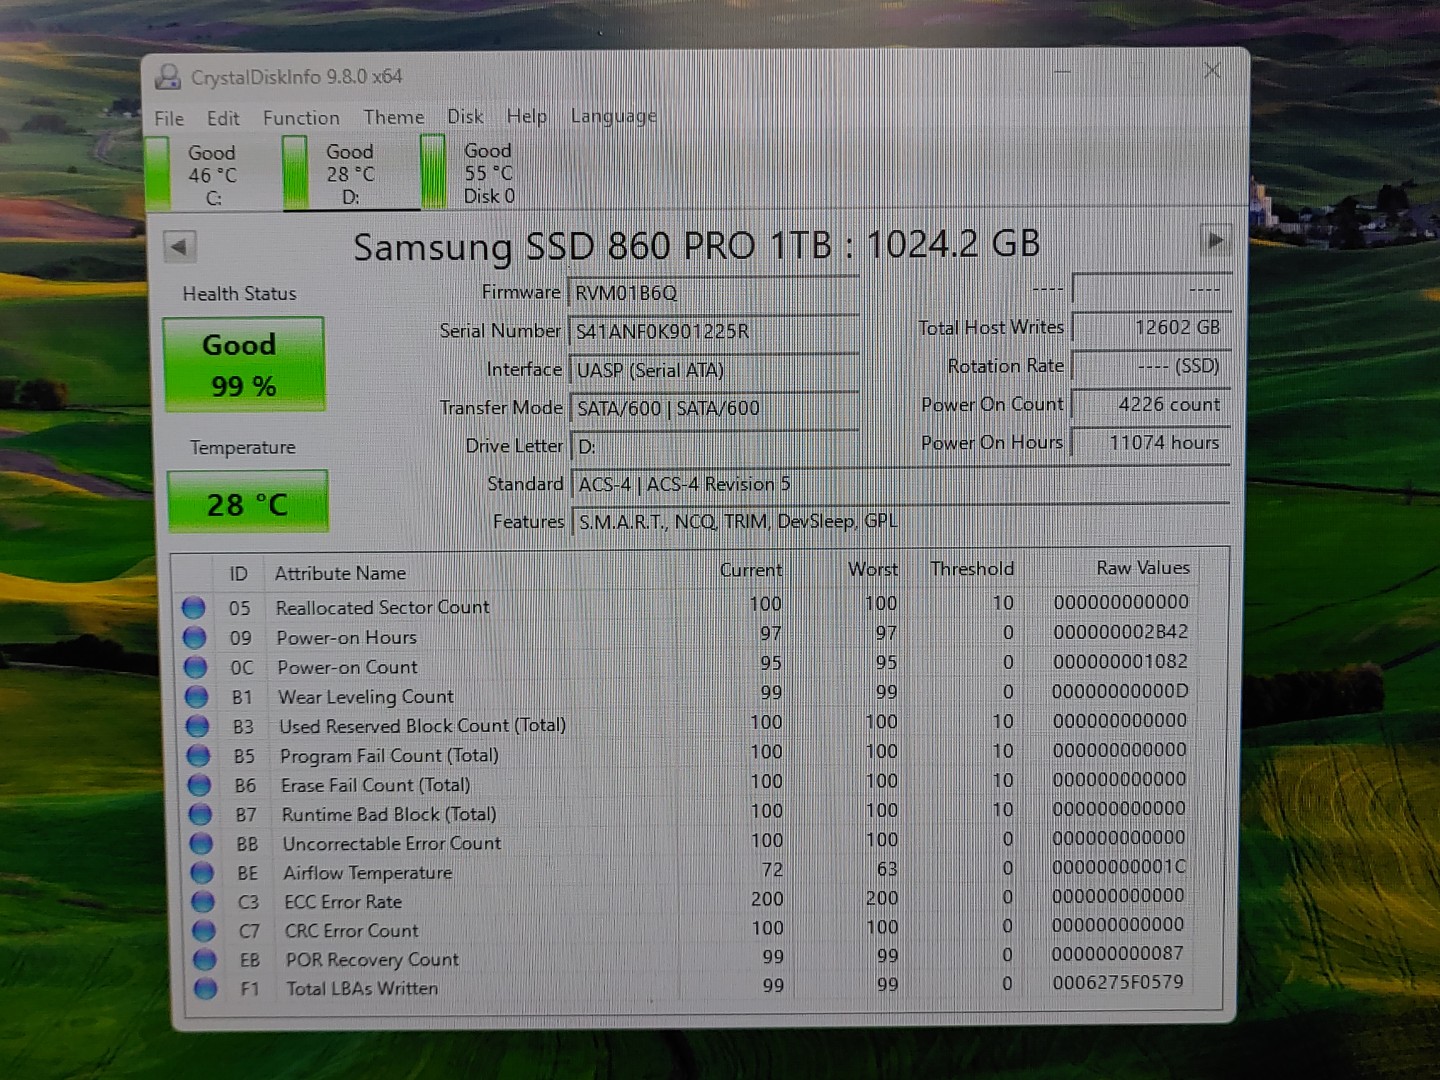Click raw value 000000002B42
1440x1080 pixels.
(1121, 632)
